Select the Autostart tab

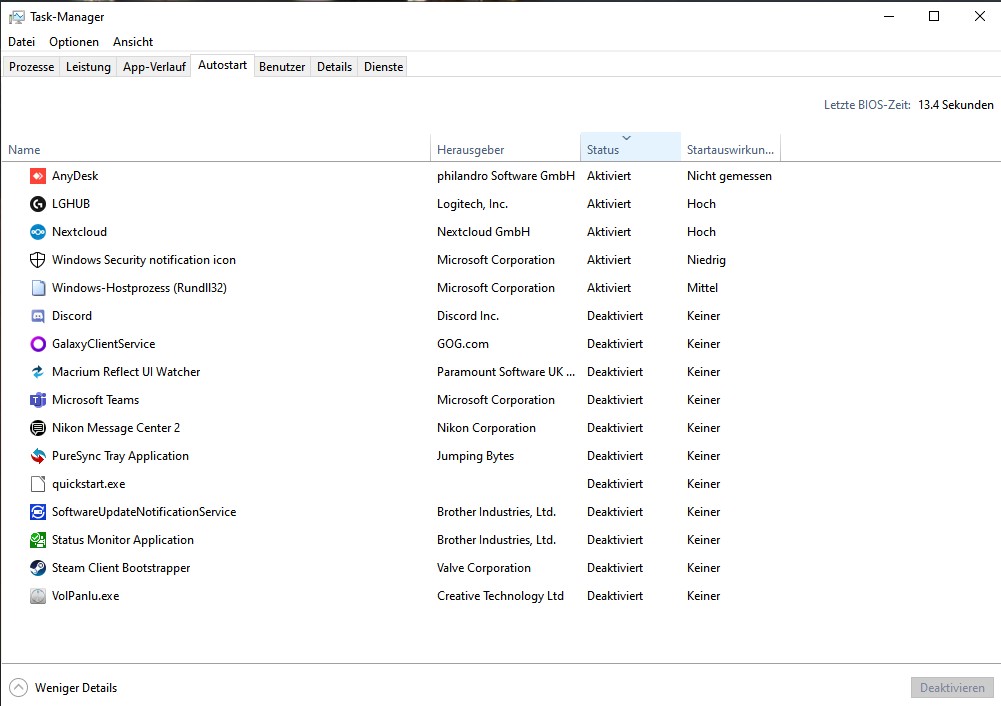point(222,65)
